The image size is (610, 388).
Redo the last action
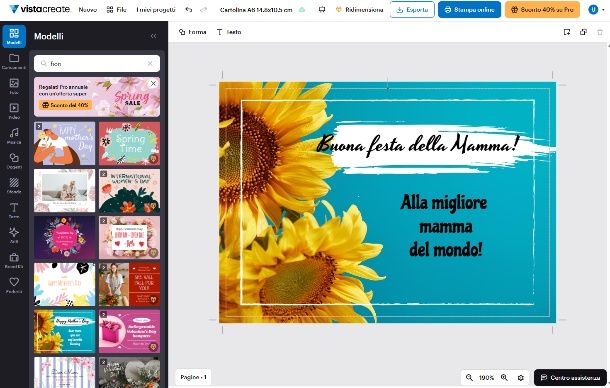[203, 10]
